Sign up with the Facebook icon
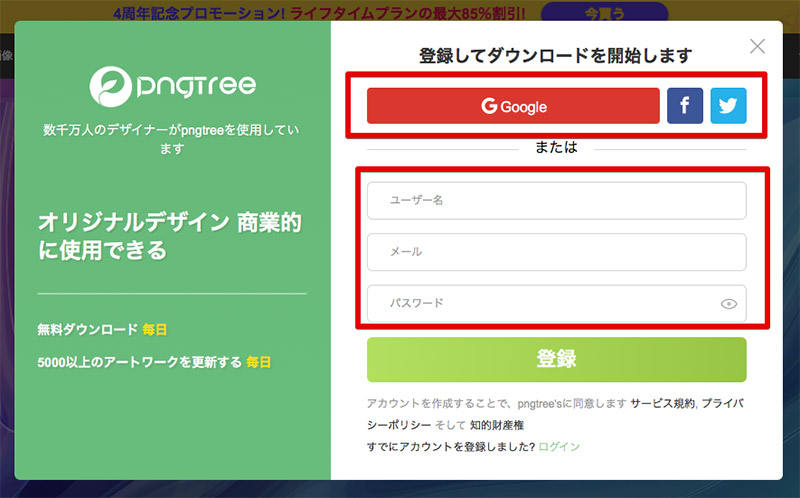 click(685, 106)
